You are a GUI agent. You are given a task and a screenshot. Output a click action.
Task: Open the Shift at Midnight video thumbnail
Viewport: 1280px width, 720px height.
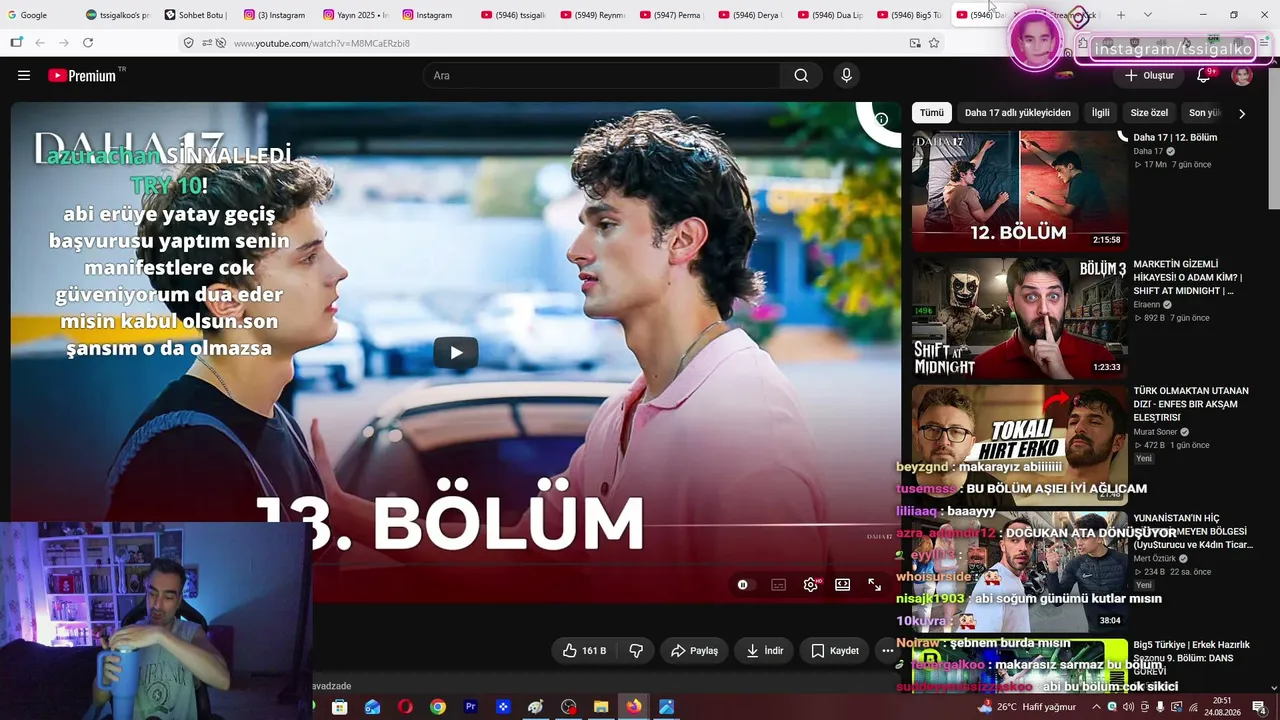(x=1019, y=318)
